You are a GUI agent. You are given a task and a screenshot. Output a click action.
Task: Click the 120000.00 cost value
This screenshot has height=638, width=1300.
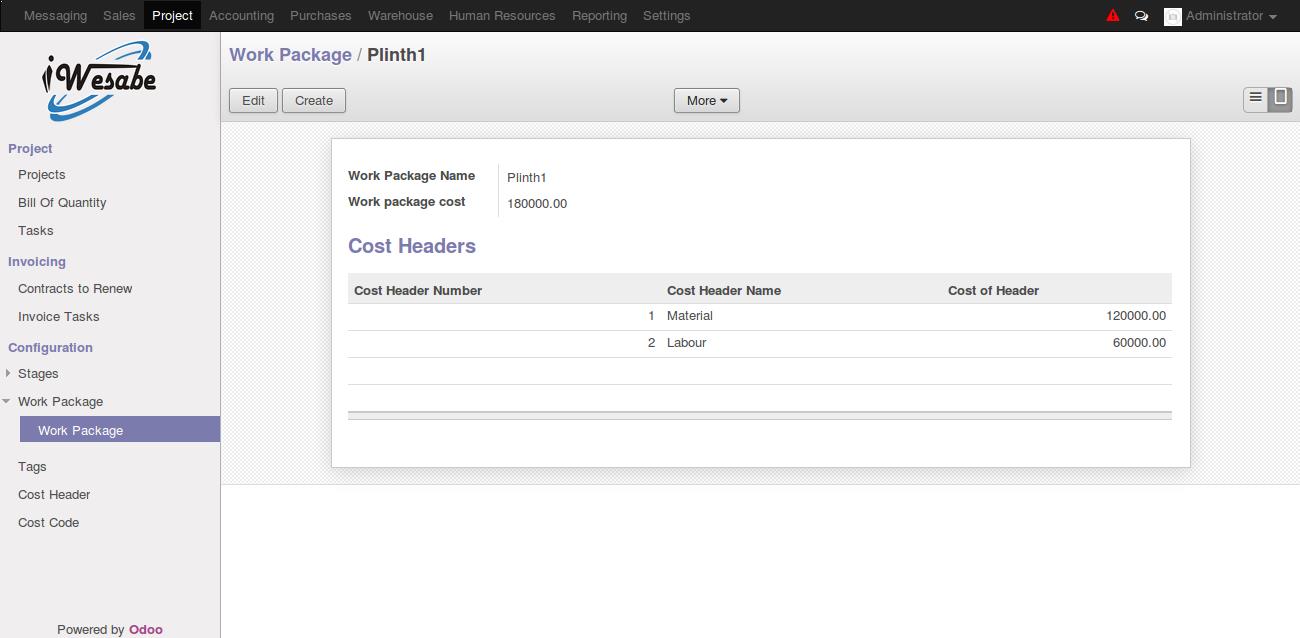coord(1136,316)
